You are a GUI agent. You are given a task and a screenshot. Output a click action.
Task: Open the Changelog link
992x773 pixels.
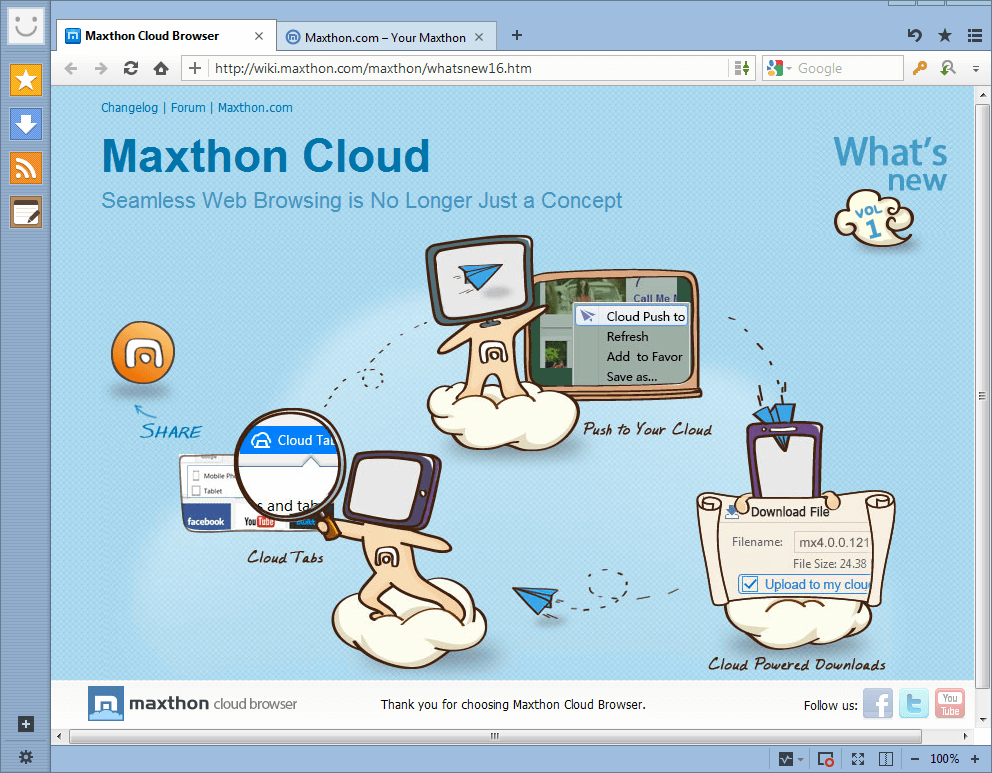pyautogui.click(x=130, y=108)
